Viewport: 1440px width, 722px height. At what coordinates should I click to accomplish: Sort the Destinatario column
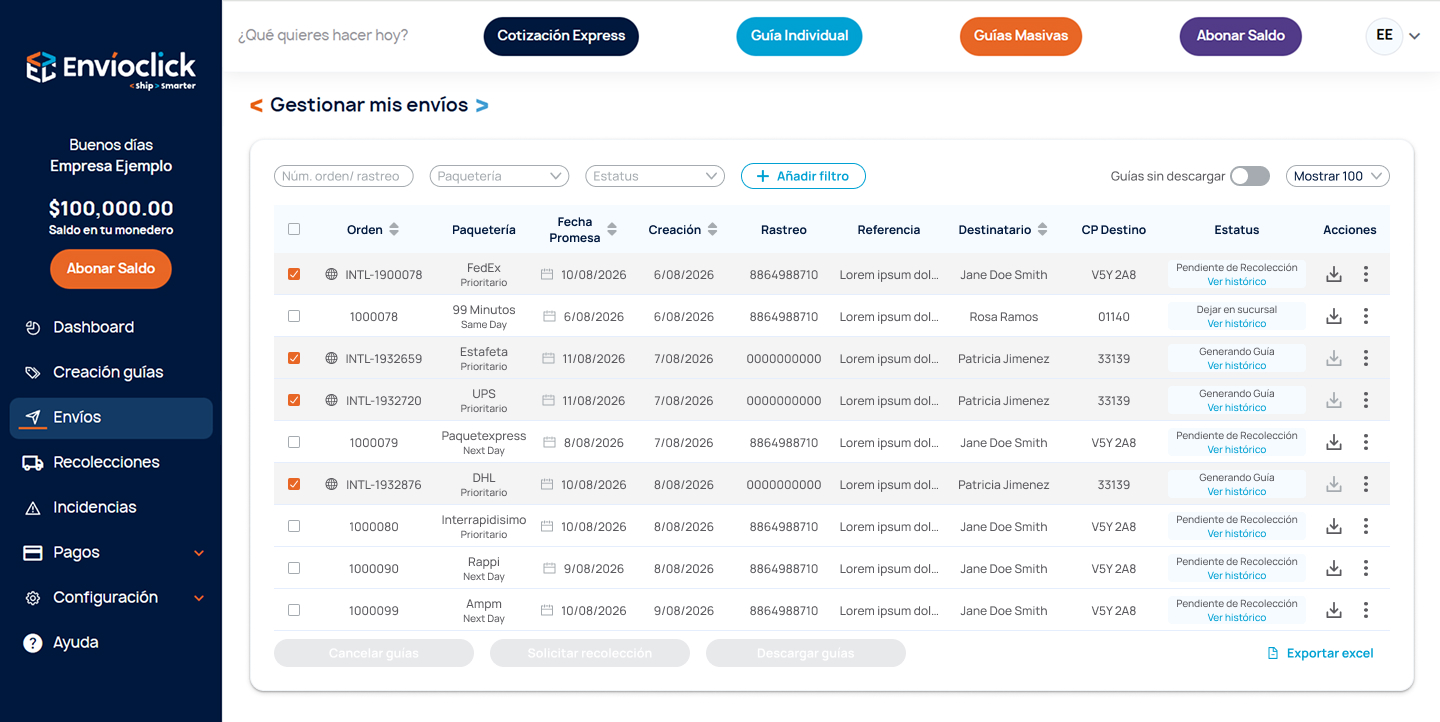click(x=1042, y=230)
